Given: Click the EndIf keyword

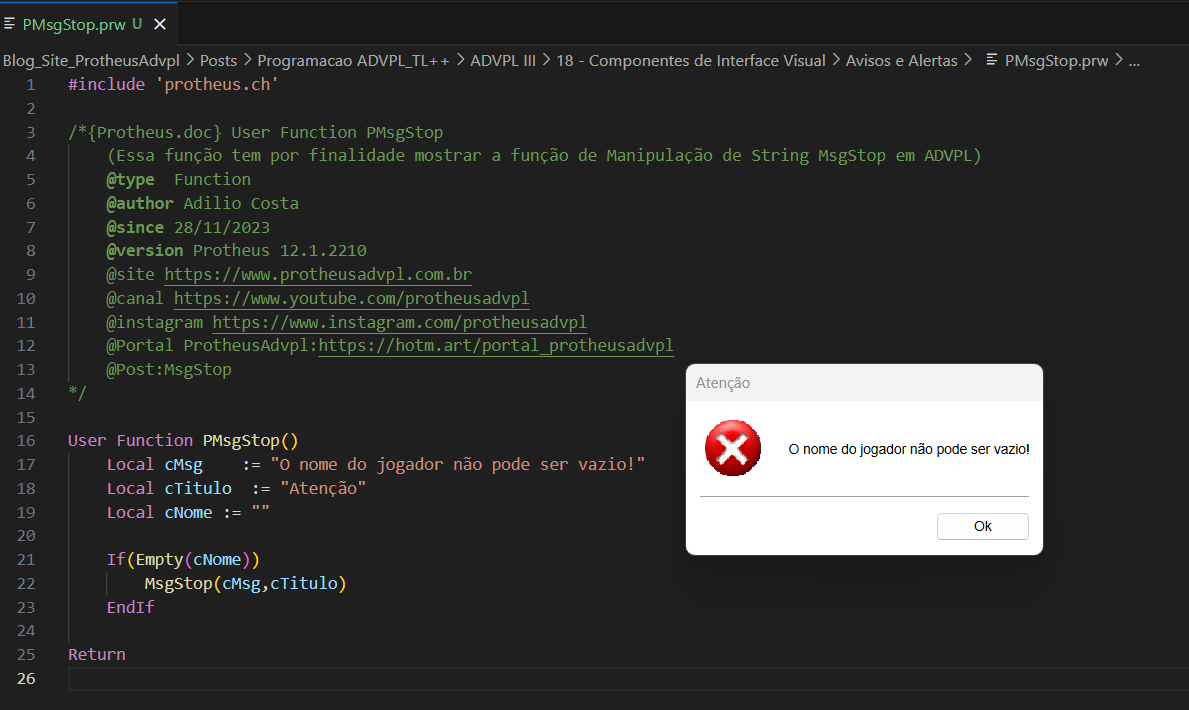Looking at the screenshot, I should click(130, 607).
